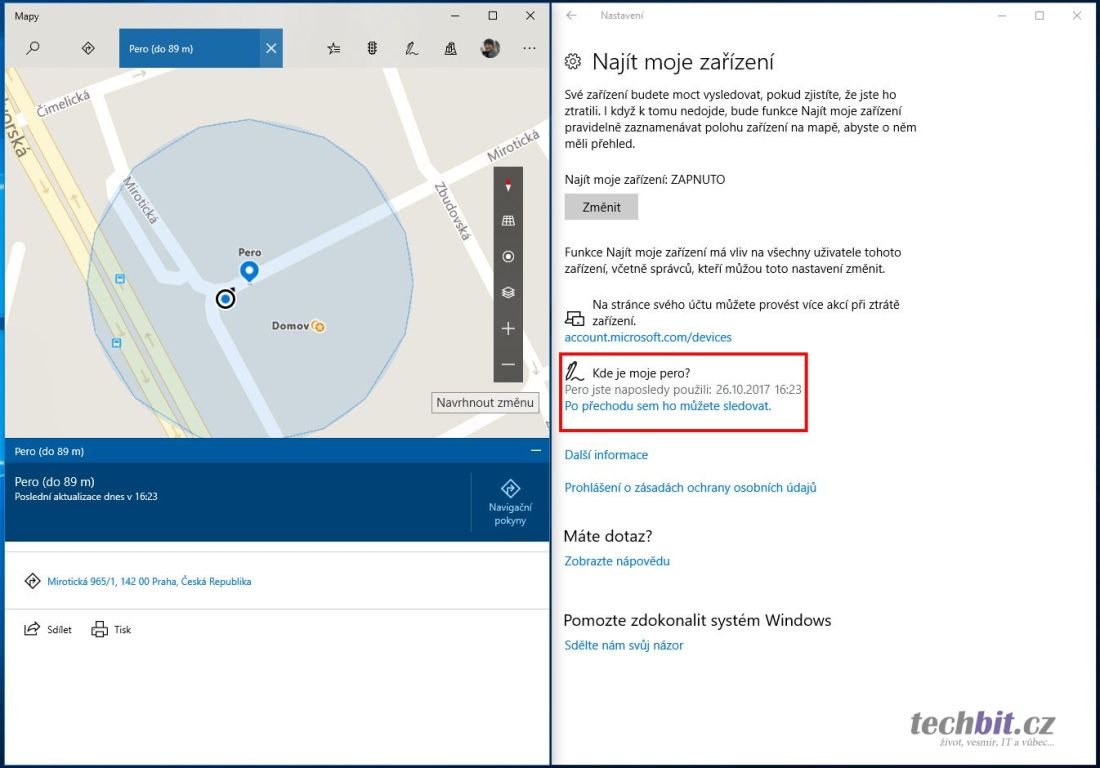The width and height of the screenshot is (1100, 768).
Task: Select the 'Pero (do 89 m)' tab
Action: point(189,48)
